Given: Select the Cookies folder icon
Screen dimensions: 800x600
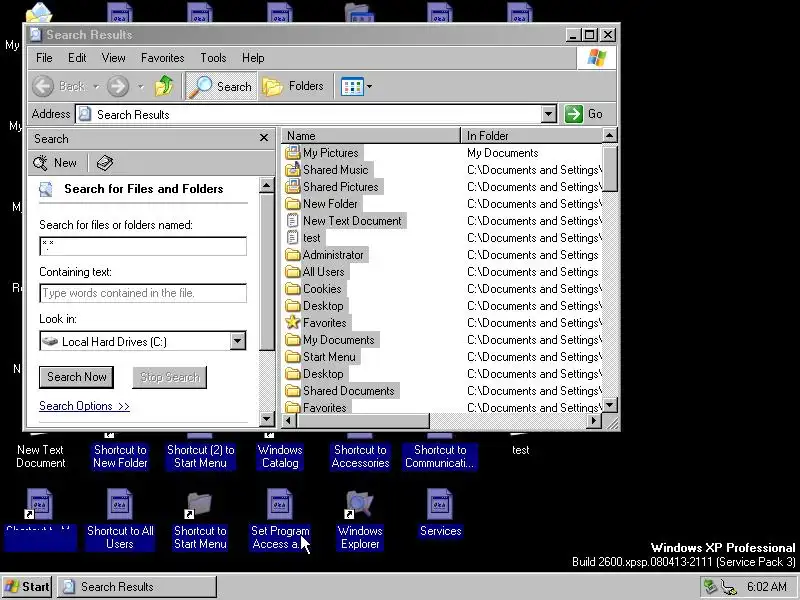Looking at the screenshot, I should click(x=292, y=289).
